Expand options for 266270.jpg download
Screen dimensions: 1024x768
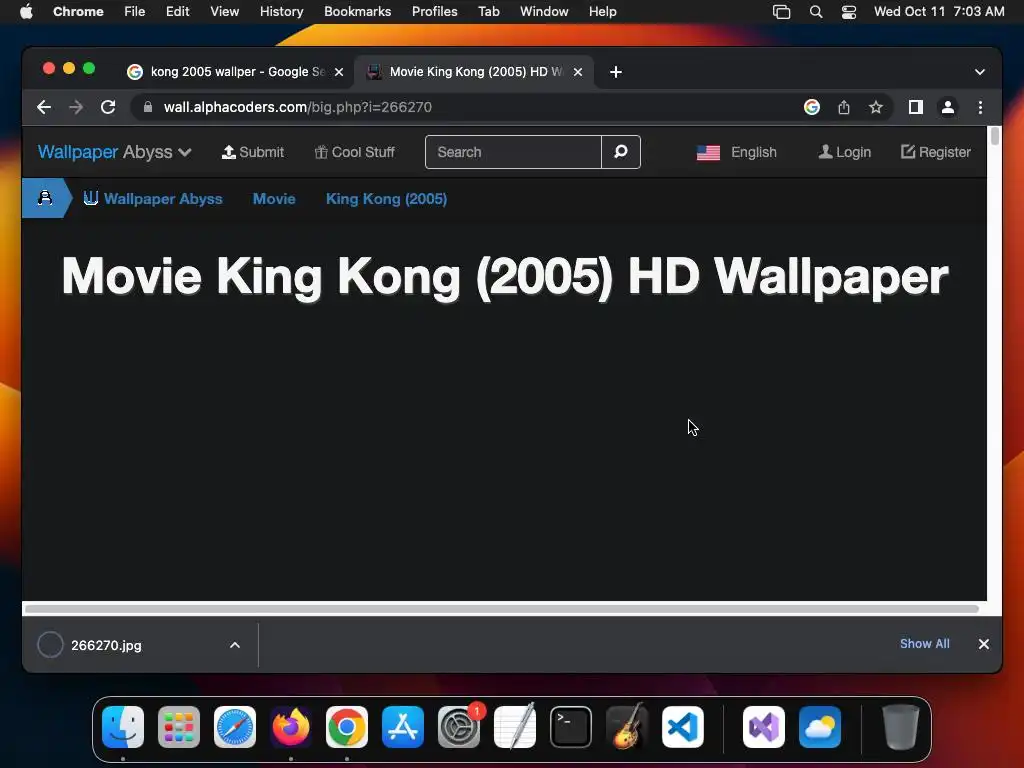point(234,645)
